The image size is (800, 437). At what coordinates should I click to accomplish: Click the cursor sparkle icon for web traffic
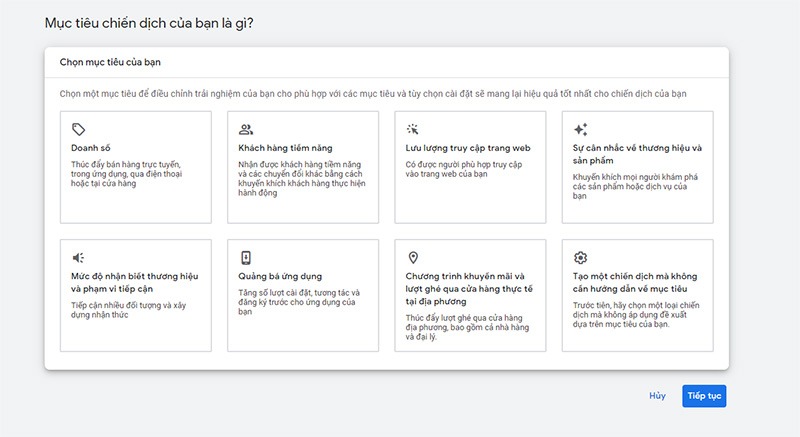[413, 130]
